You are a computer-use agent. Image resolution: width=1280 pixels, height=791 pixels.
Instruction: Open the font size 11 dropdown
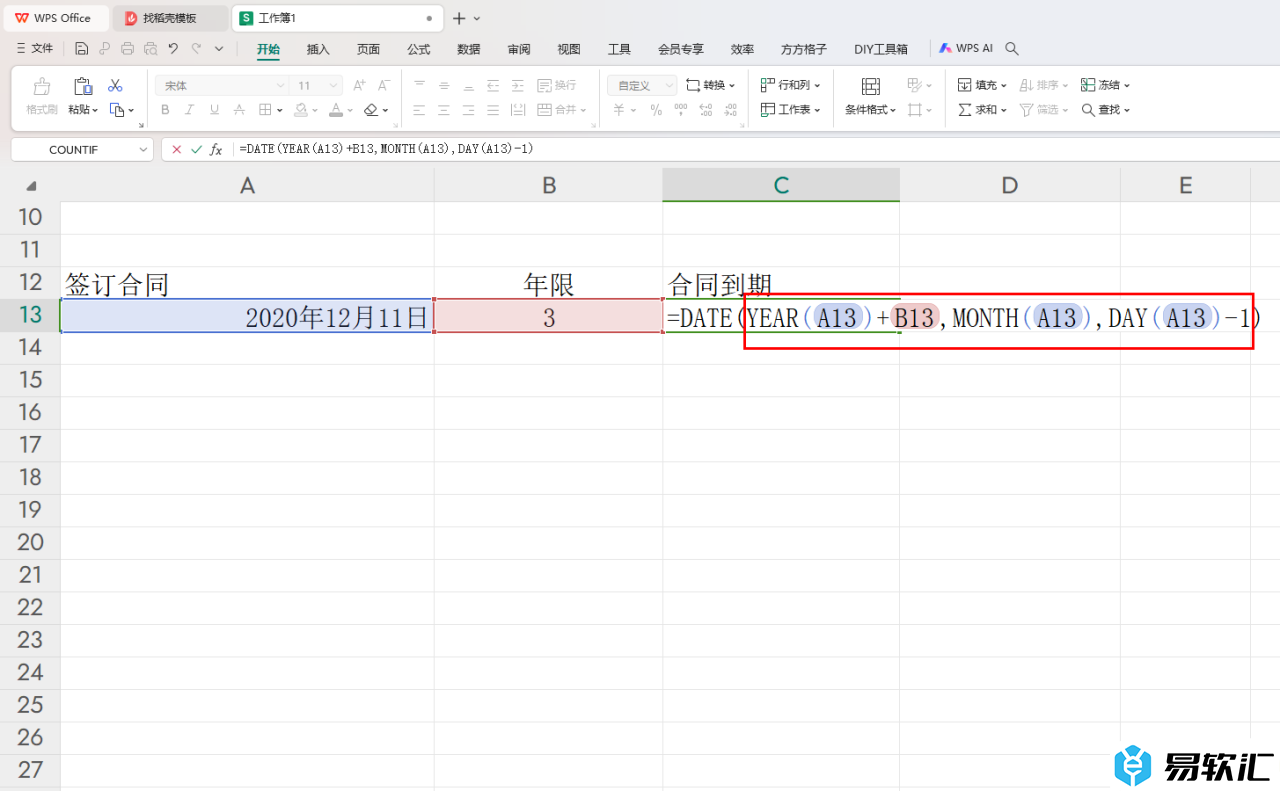pyautogui.click(x=334, y=86)
